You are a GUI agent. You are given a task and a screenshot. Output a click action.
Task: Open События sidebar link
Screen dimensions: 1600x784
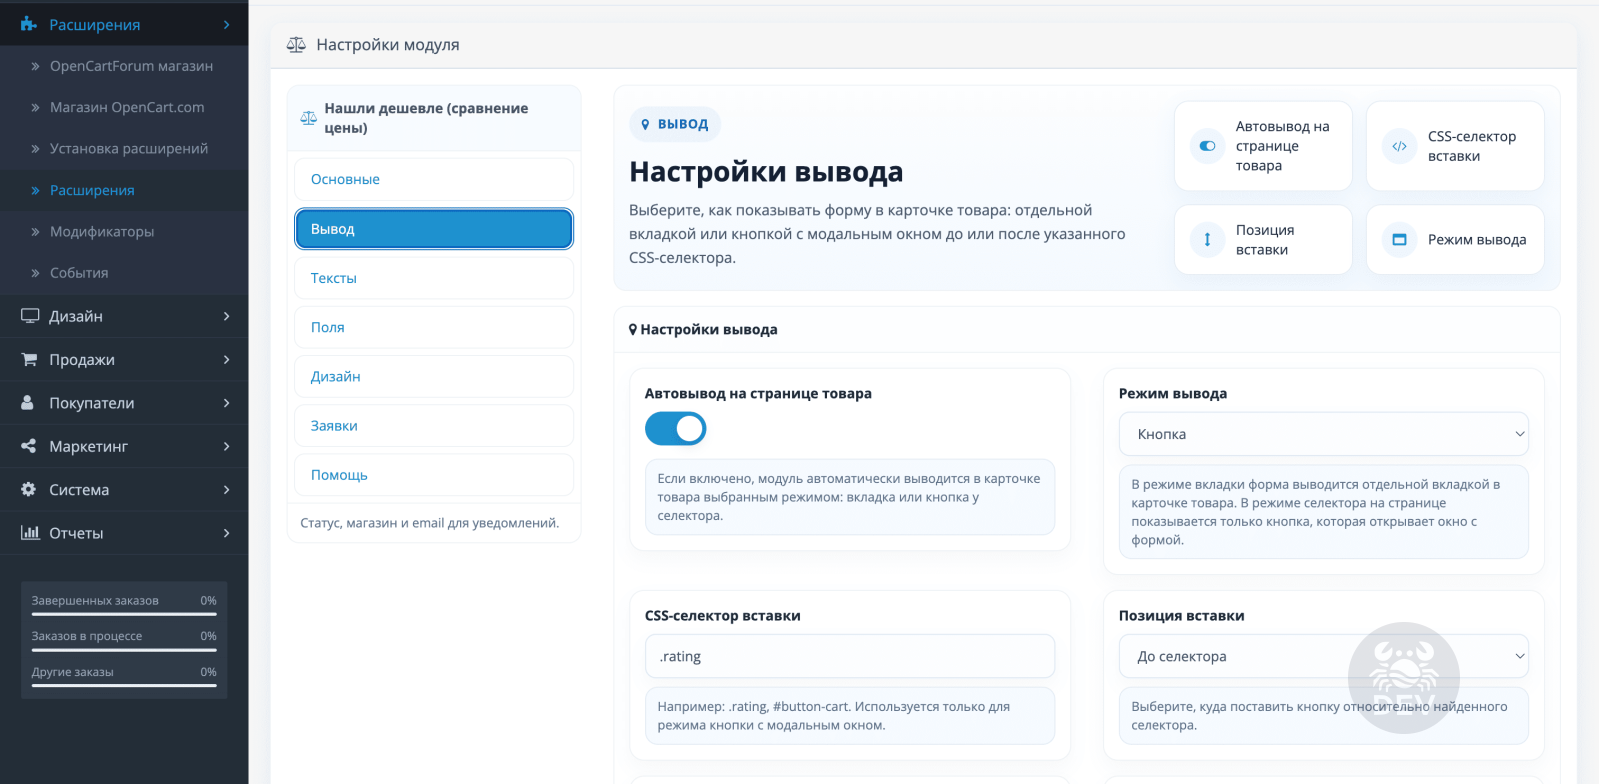click(79, 272)
